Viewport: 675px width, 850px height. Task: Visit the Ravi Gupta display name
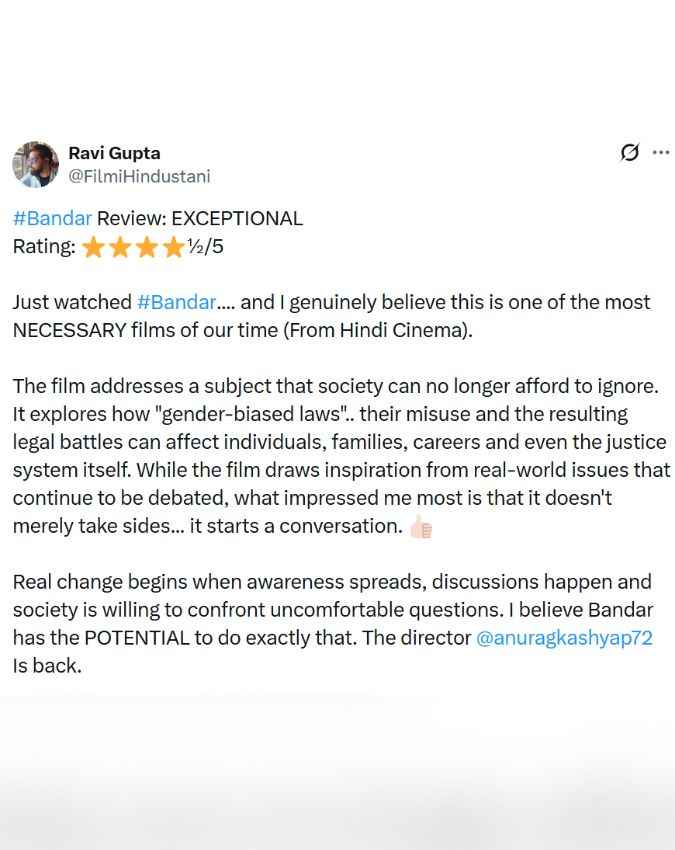pos(114,153)
